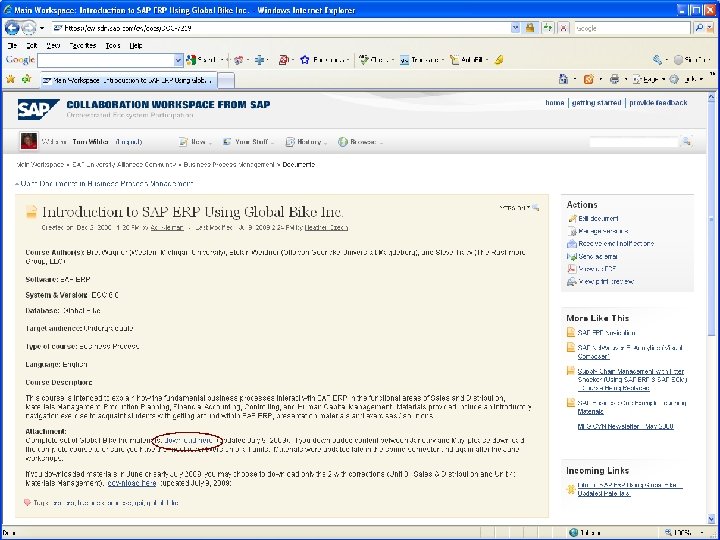Click second download here link (updated July 9)

pos(132,483)
